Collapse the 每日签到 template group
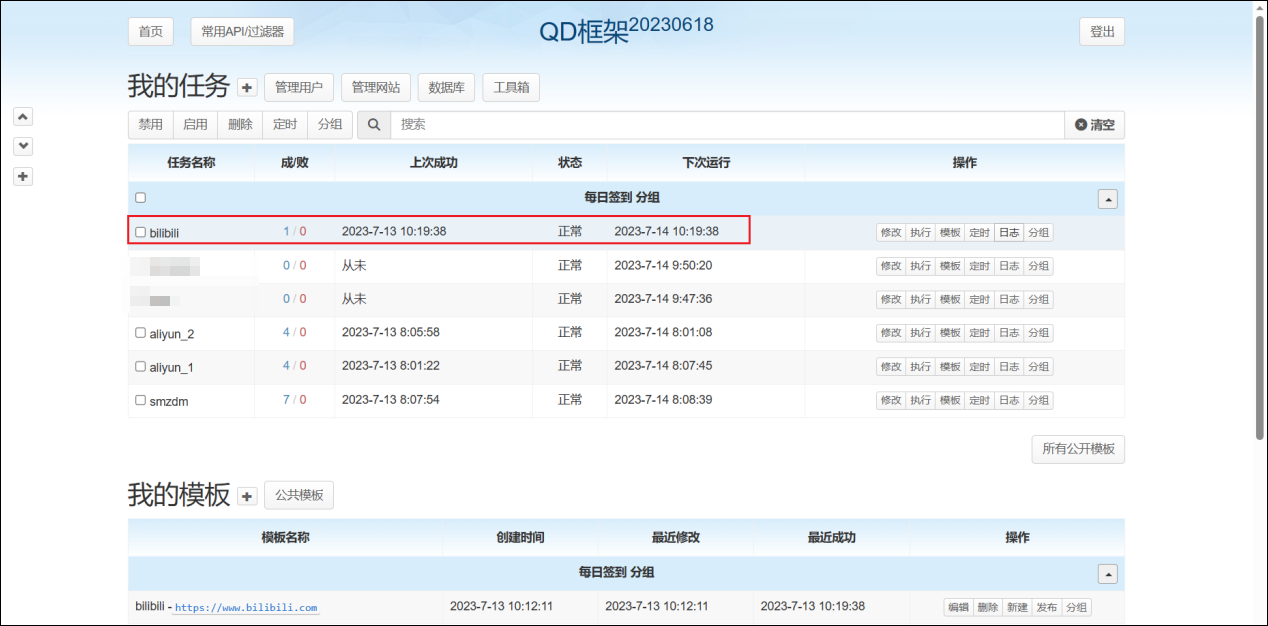Image resolution: width=1268 pixels, height=626 pixels. pos(1107,574)
